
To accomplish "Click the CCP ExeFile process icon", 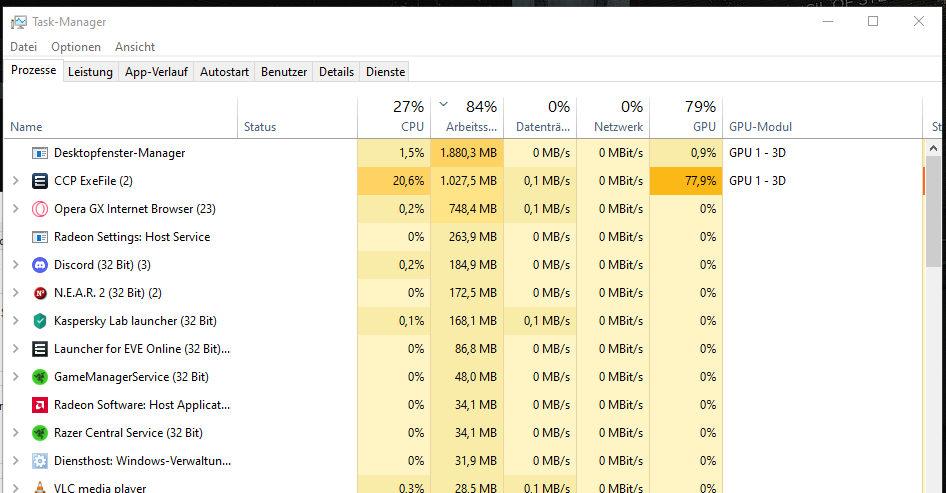I will 40,181.
